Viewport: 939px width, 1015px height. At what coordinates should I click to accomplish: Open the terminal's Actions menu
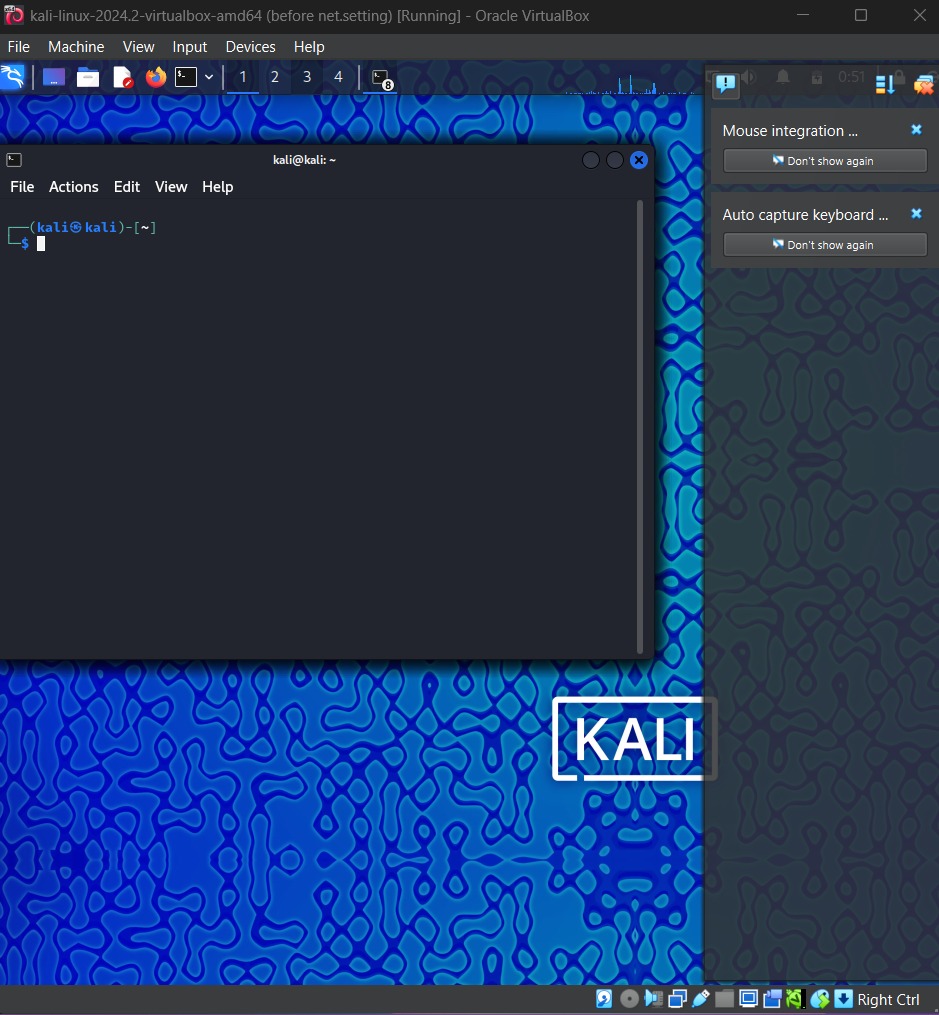tap(74, 186)
